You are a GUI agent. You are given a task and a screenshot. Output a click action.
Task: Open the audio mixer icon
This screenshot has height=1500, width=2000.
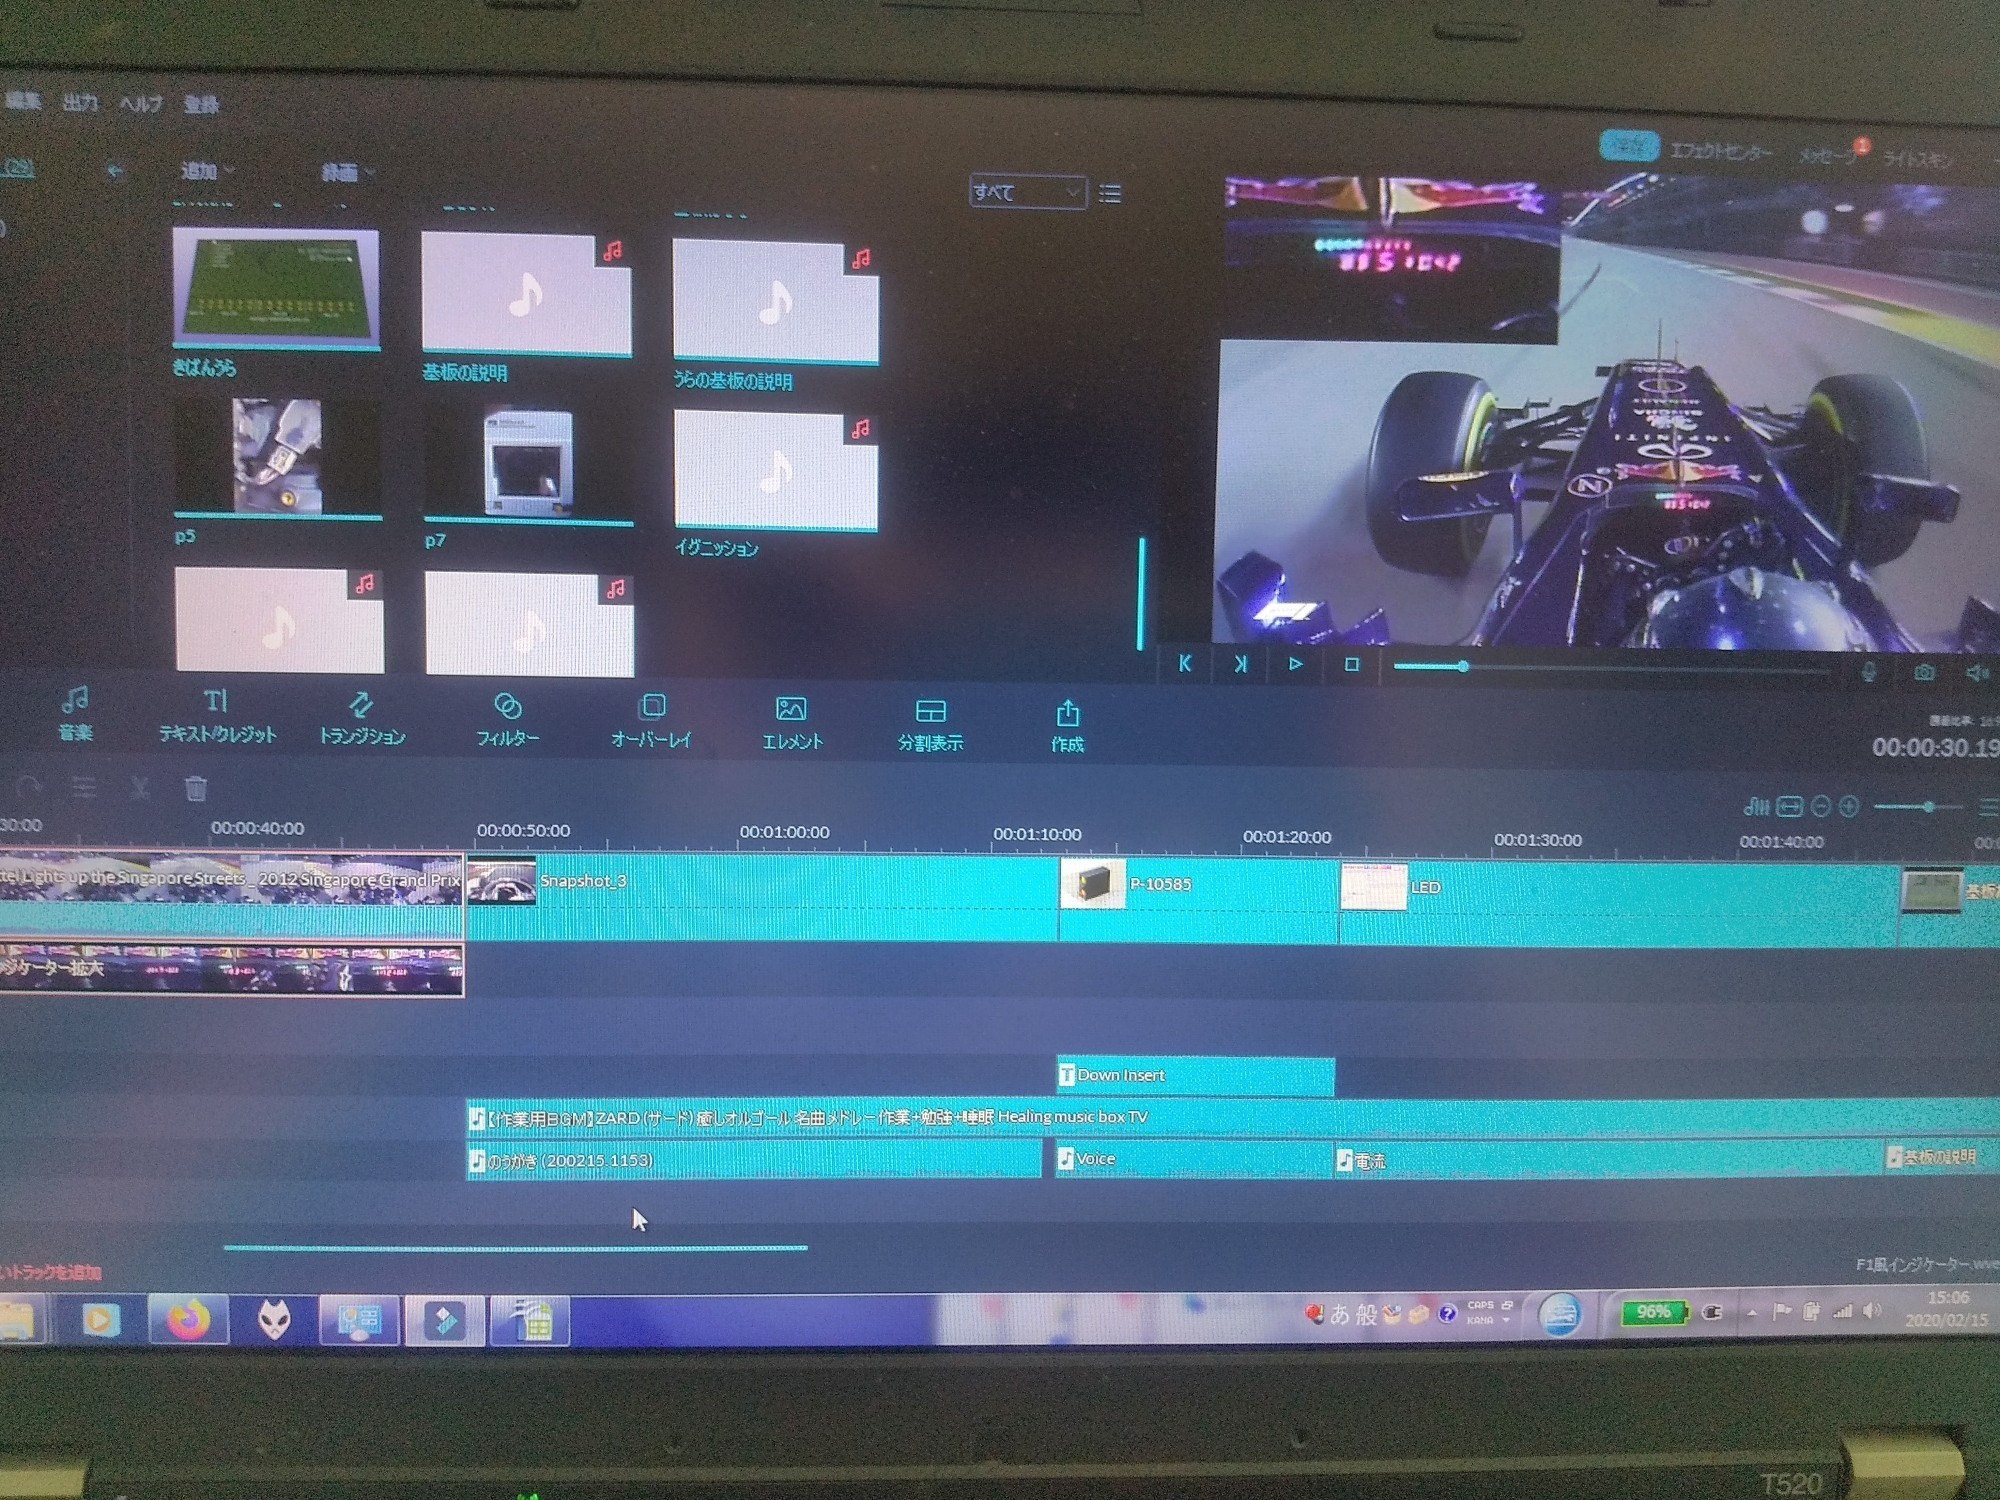pyautogui.click(x=1756, y=806)
